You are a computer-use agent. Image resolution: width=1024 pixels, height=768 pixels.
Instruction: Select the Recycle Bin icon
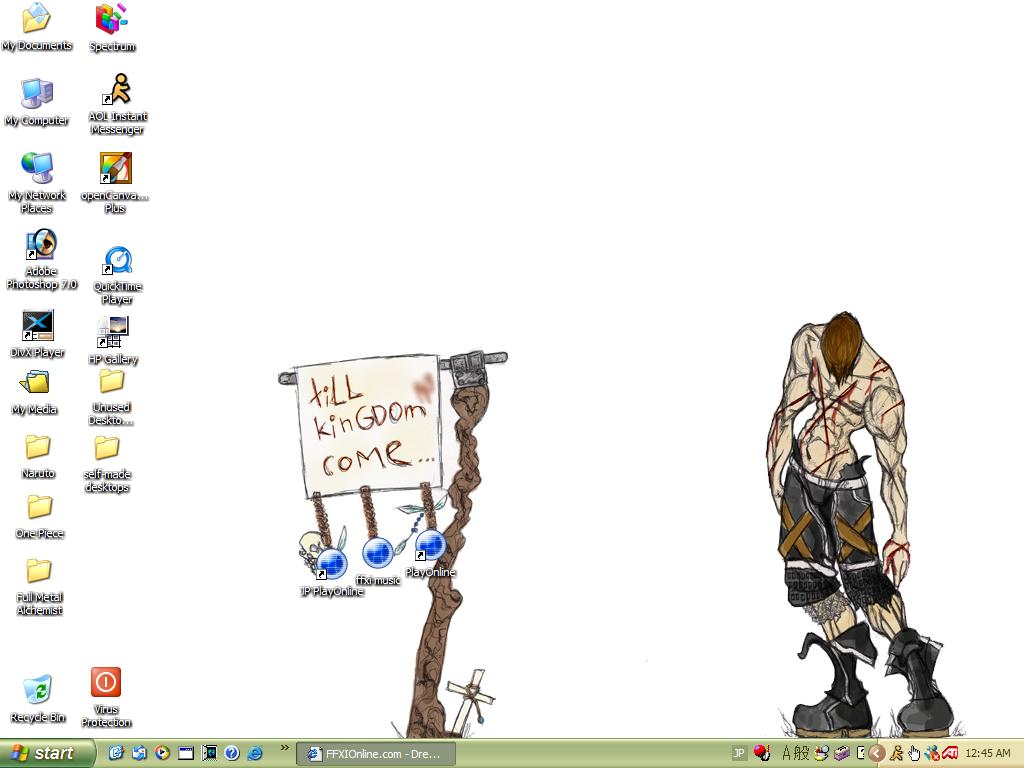tap(37, 698)
